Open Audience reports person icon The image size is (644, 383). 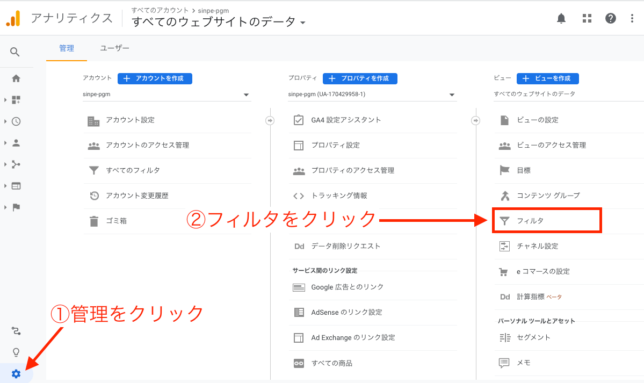pyautogui.click(x=16, y=143)
